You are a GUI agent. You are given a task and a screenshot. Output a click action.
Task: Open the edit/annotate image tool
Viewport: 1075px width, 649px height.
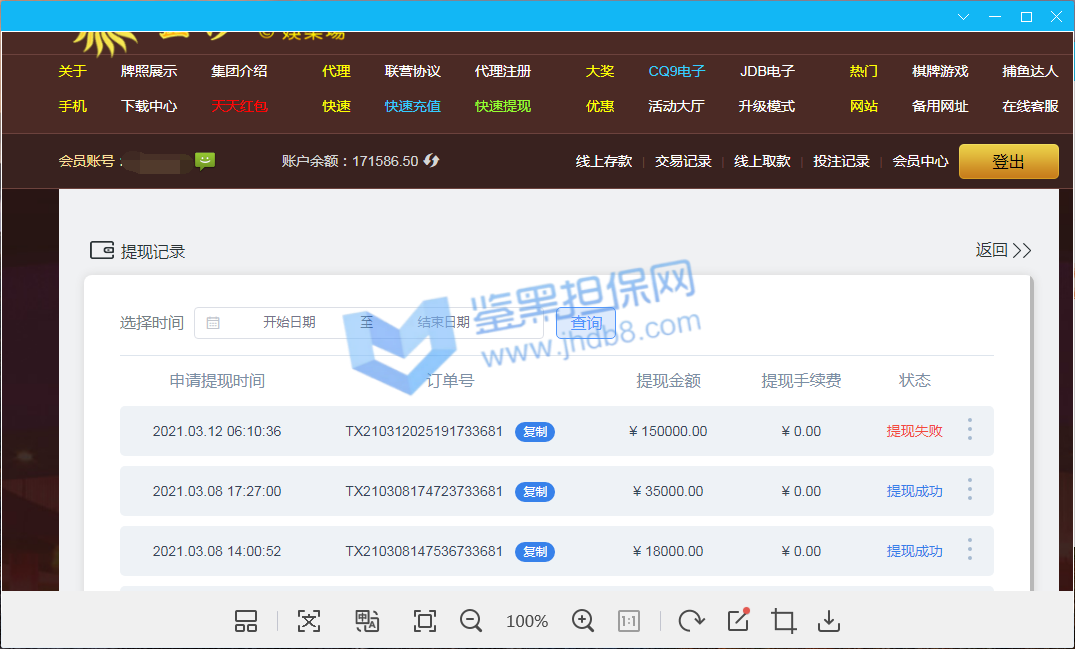pos(738,621)
